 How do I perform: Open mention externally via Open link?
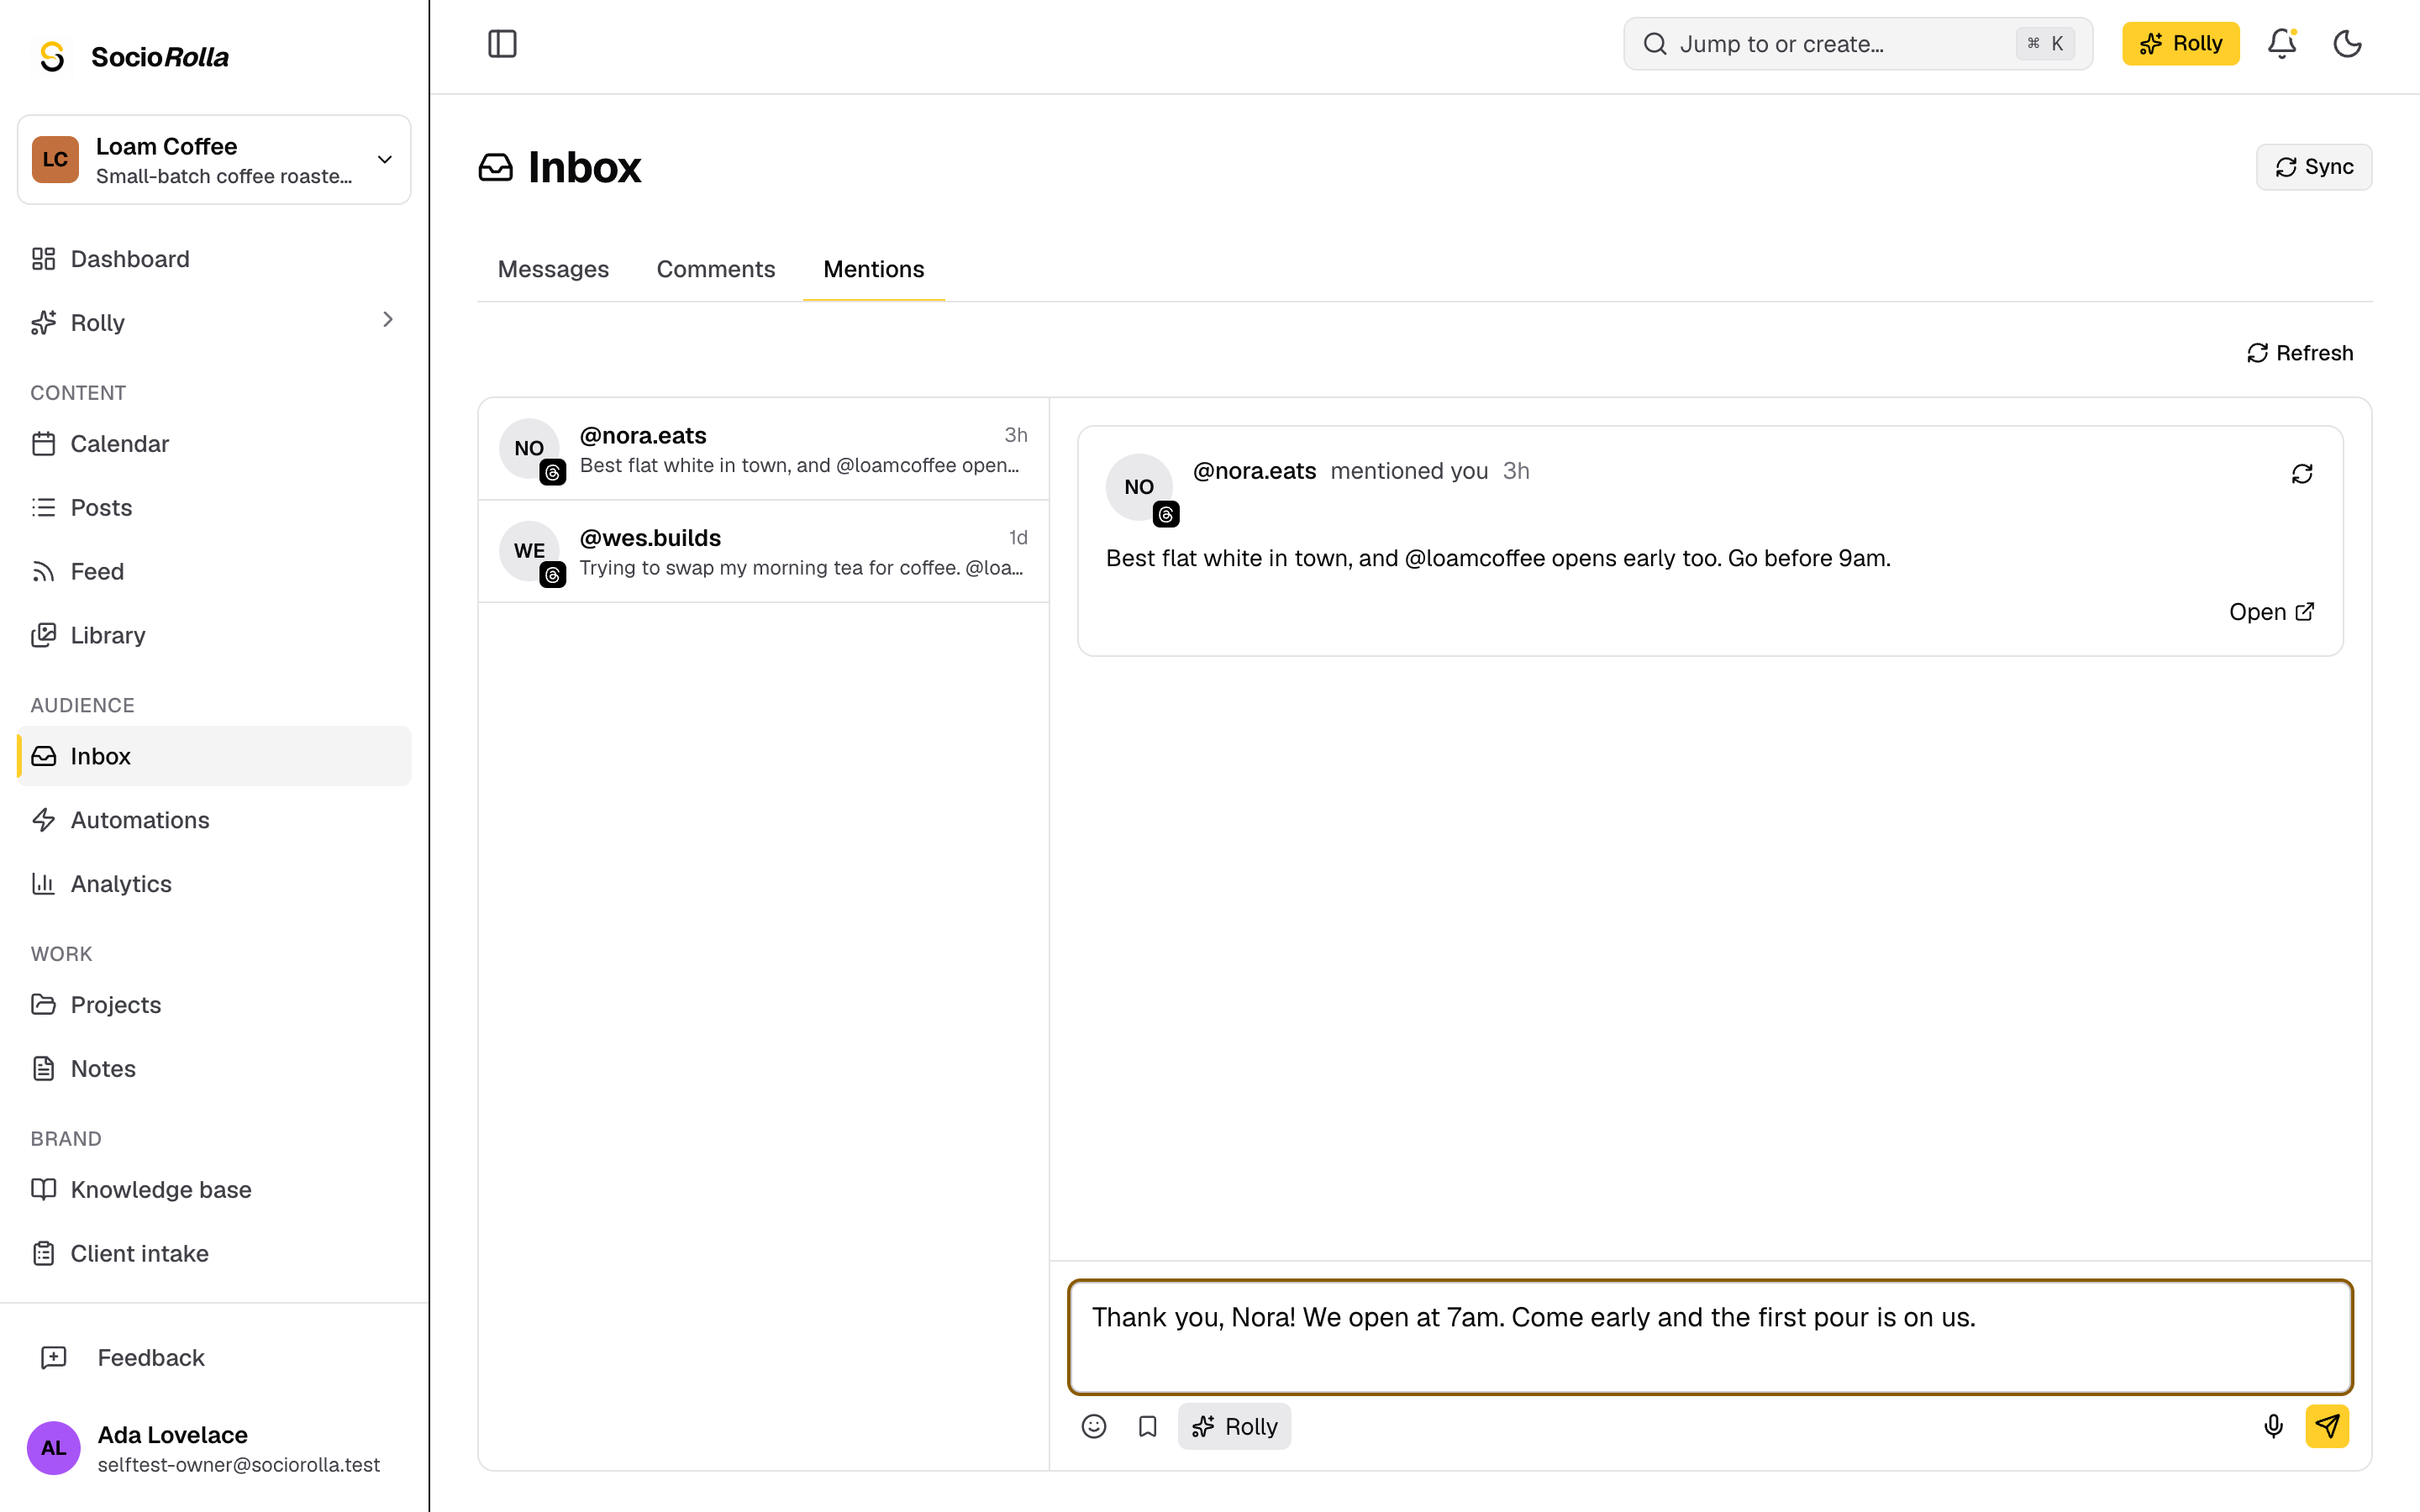click(x=2271, y=612)
